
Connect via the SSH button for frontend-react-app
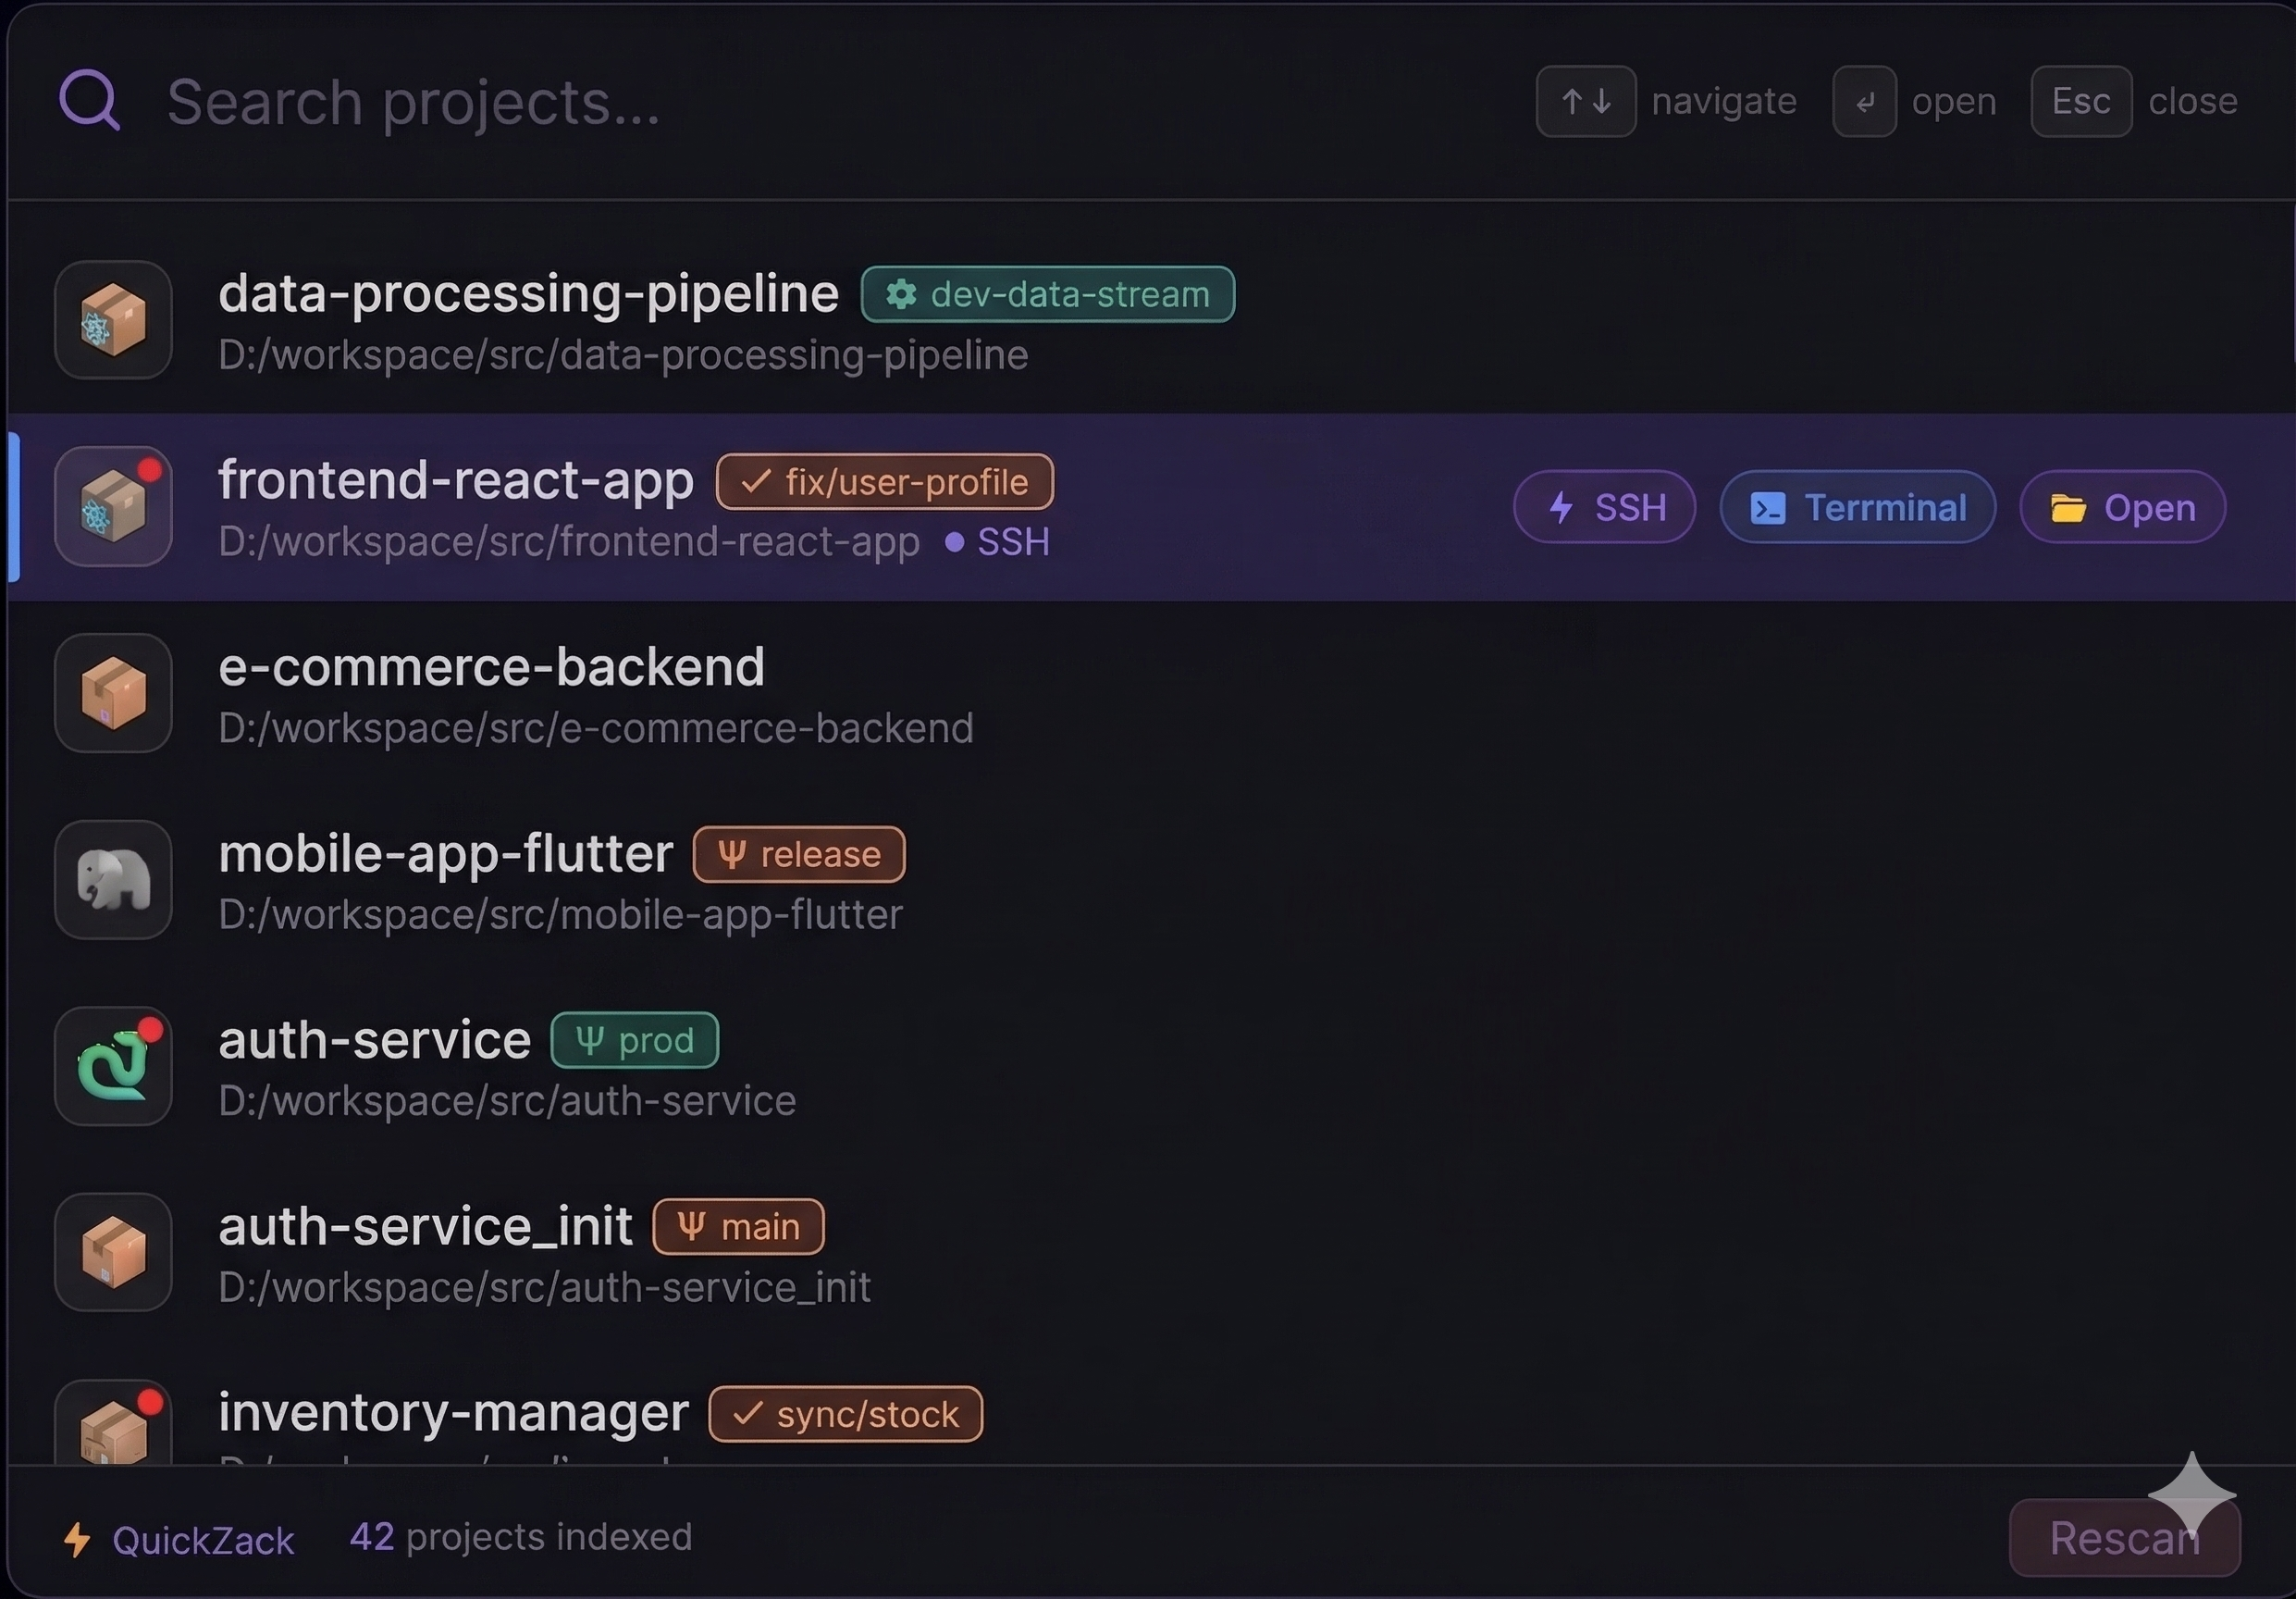(1604, 507)
